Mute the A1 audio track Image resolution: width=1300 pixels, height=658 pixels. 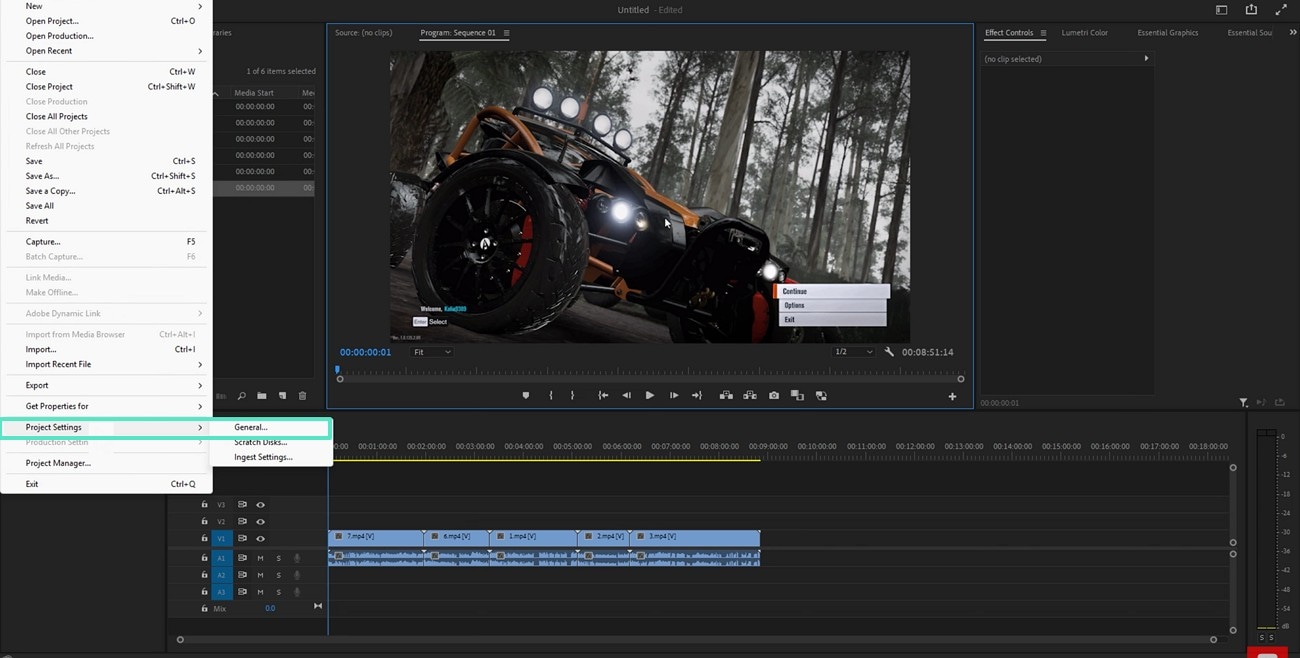pyautogui.click(x=260, y=559)
